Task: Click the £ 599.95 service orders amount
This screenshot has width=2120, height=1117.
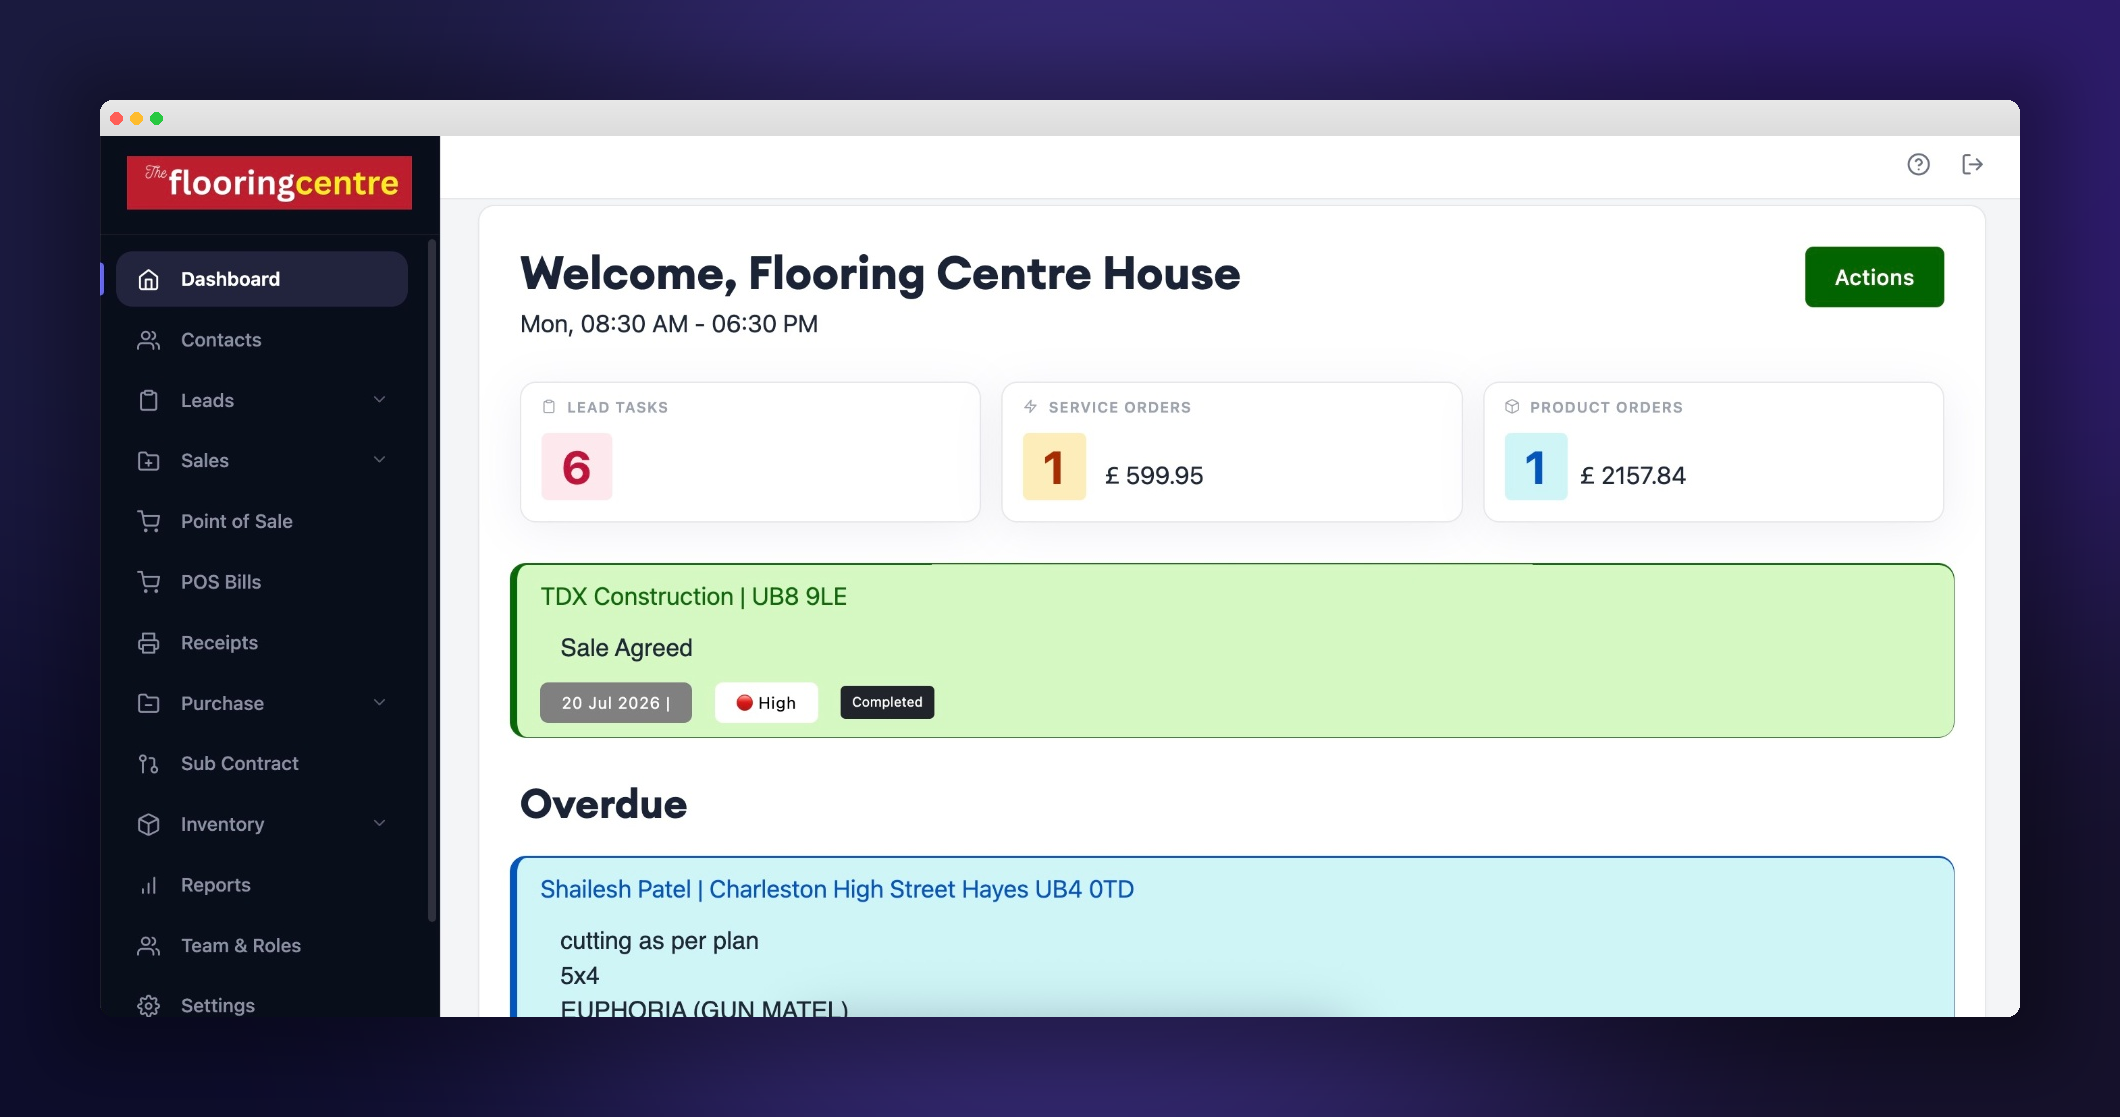Action: 1154,476
